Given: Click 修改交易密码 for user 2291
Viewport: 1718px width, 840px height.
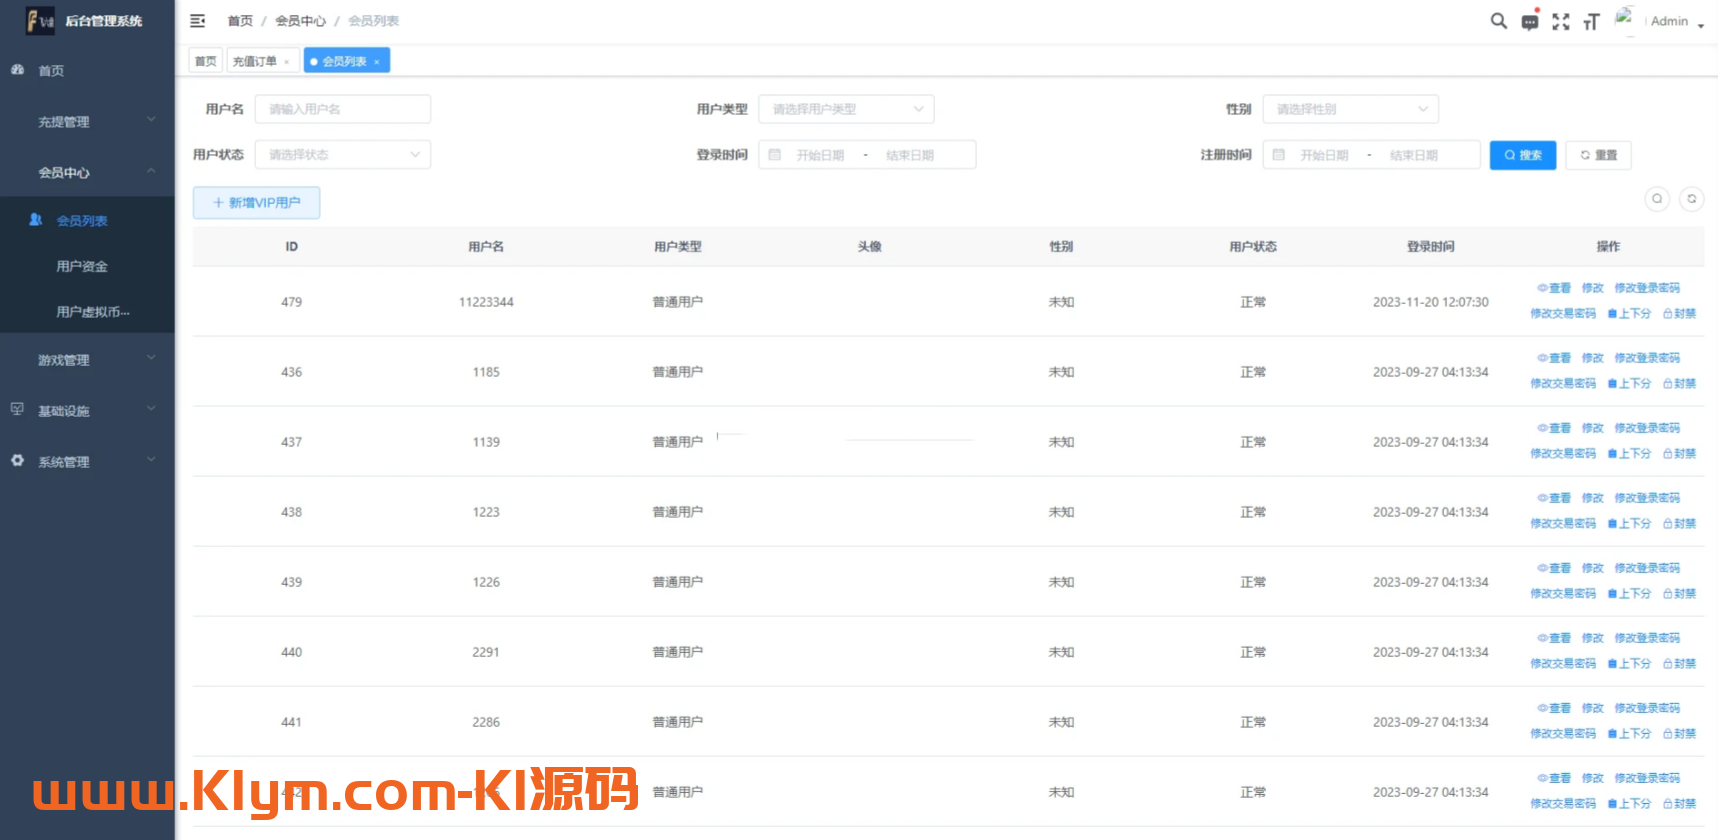Looking at the screenshot, I should pos(1563,664).
